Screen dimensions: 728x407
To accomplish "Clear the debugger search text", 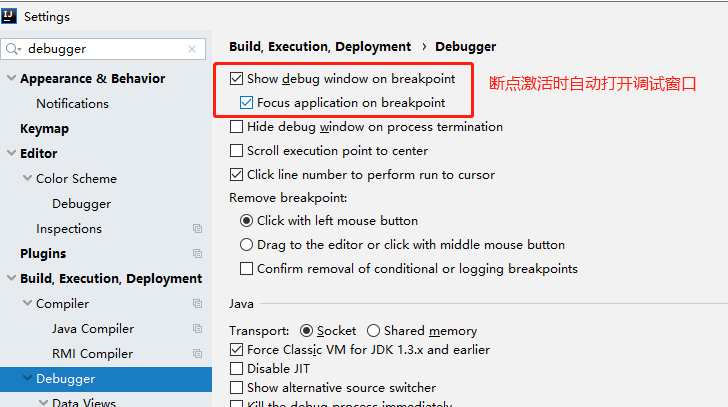I will [x=192, y=48].
